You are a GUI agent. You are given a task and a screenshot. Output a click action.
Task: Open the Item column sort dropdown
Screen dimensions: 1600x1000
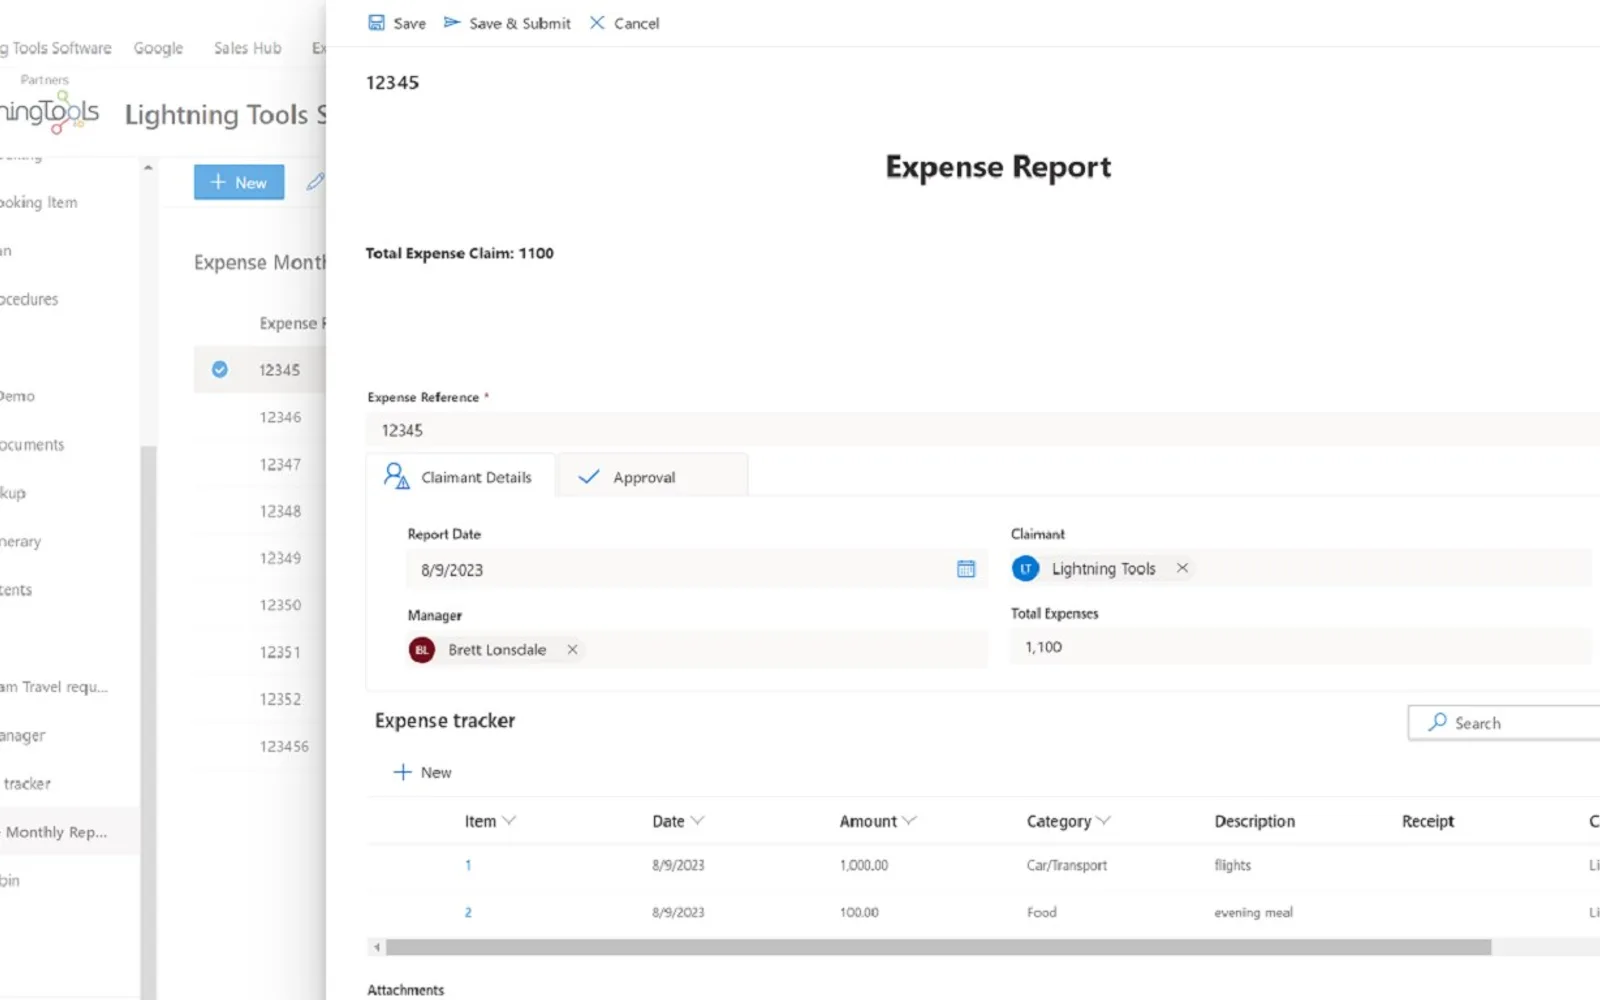[x=509, y=821]
